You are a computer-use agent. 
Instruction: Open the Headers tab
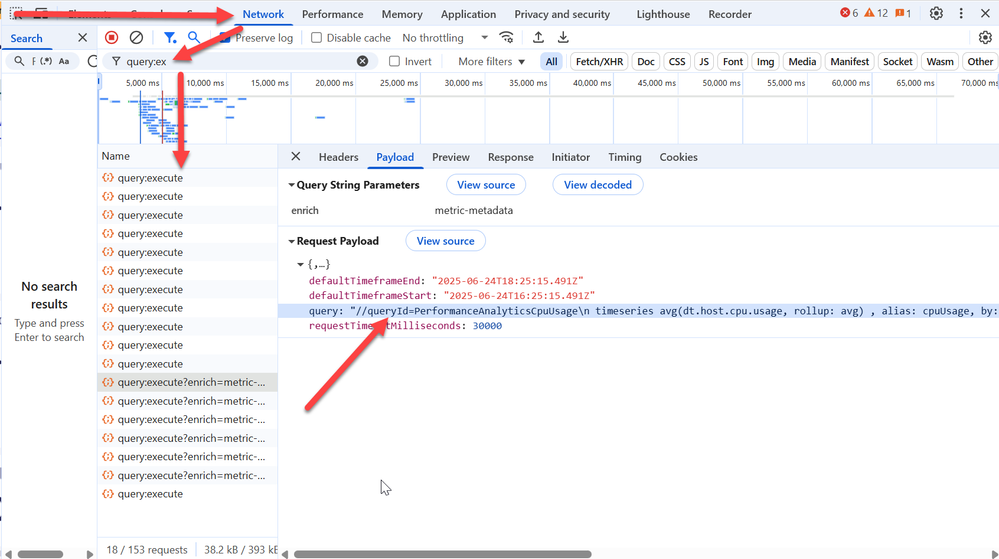(x=338, y=157)
